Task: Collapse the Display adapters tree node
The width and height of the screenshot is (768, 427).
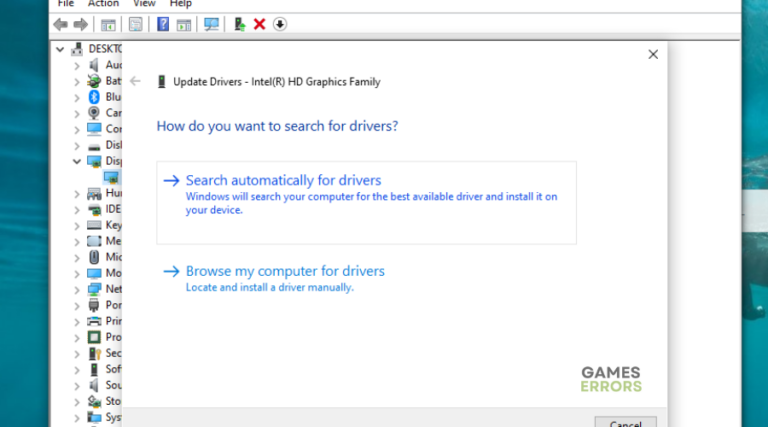Action: (77, 161)
